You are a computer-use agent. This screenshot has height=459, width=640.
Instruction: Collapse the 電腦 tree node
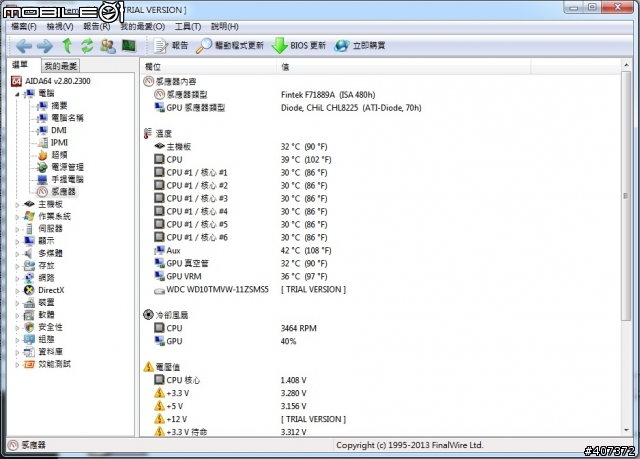point(17,94)
